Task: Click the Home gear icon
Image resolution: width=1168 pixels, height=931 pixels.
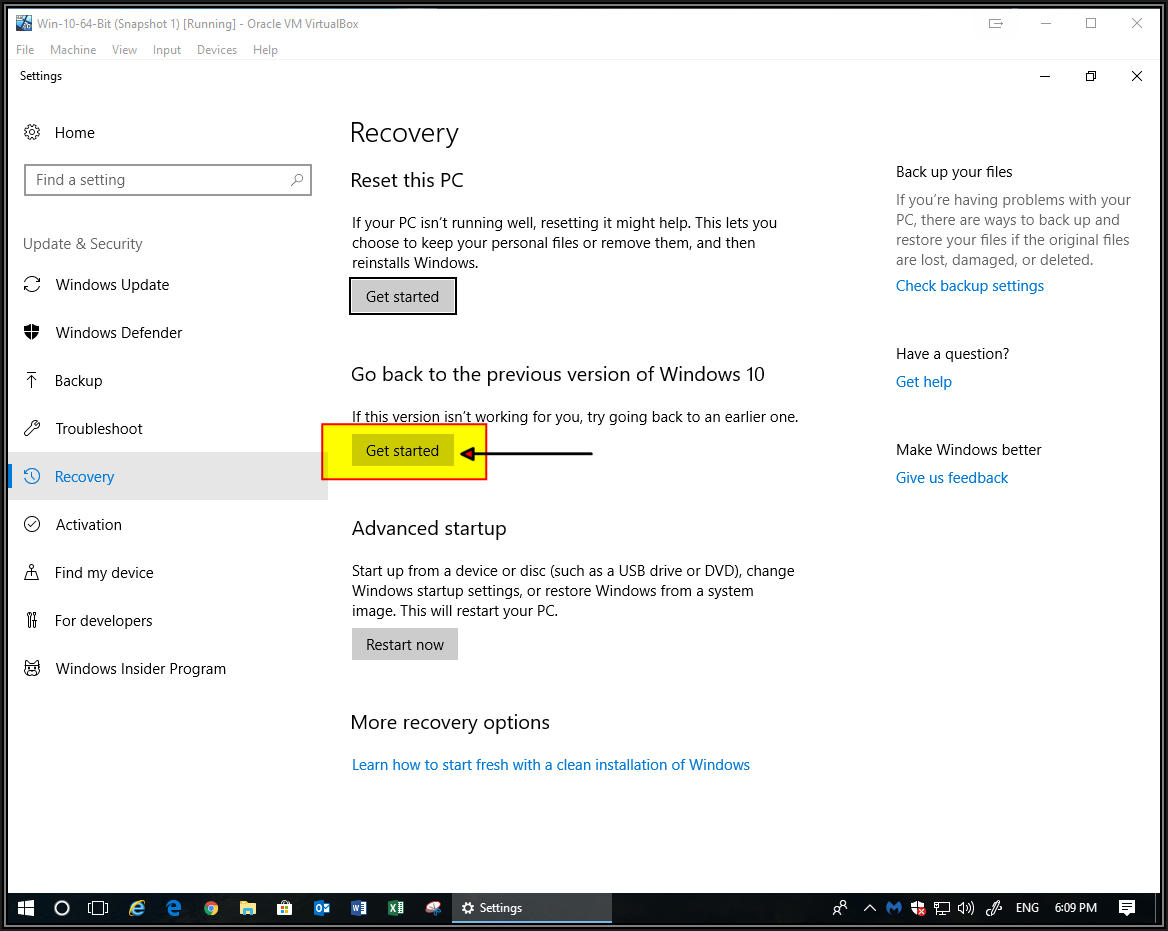Action: coord(32,133)
